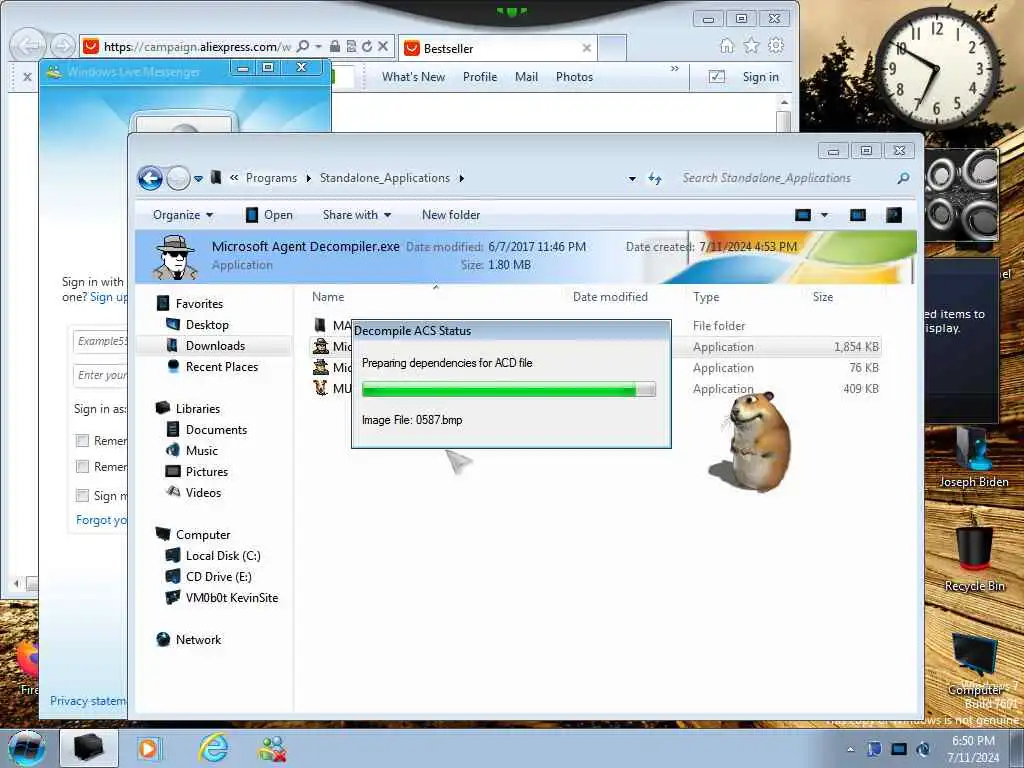Sort by the Name column header

(x=328, y=296)
